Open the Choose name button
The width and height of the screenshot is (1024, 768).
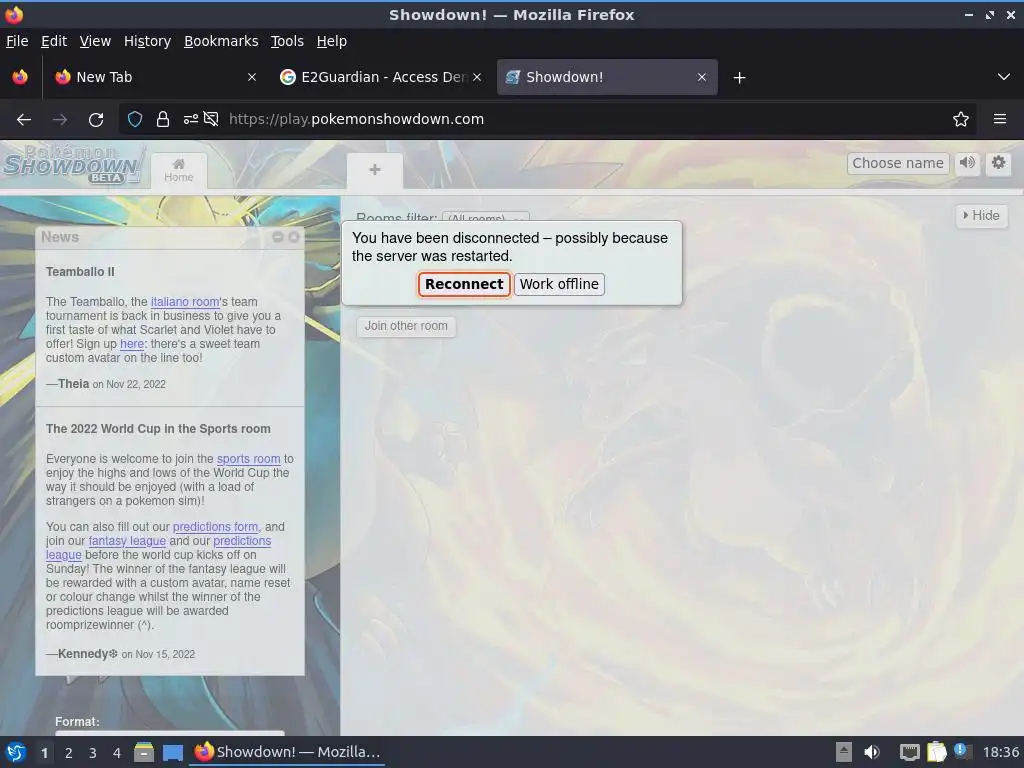point(898,163)
